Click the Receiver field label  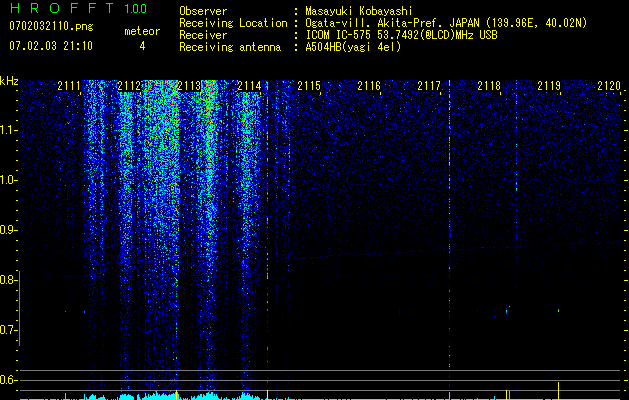pyautogui.click(x=203, y=35)
